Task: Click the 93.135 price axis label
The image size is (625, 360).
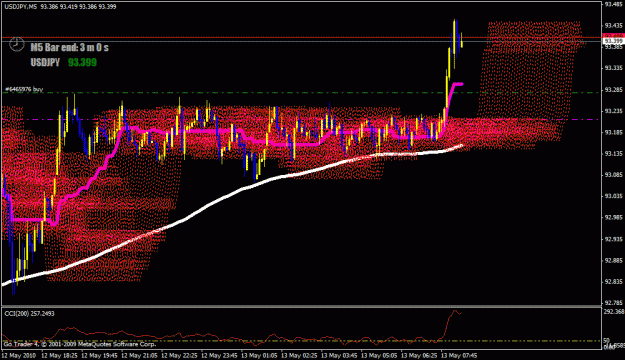Action: click(613, 153)
